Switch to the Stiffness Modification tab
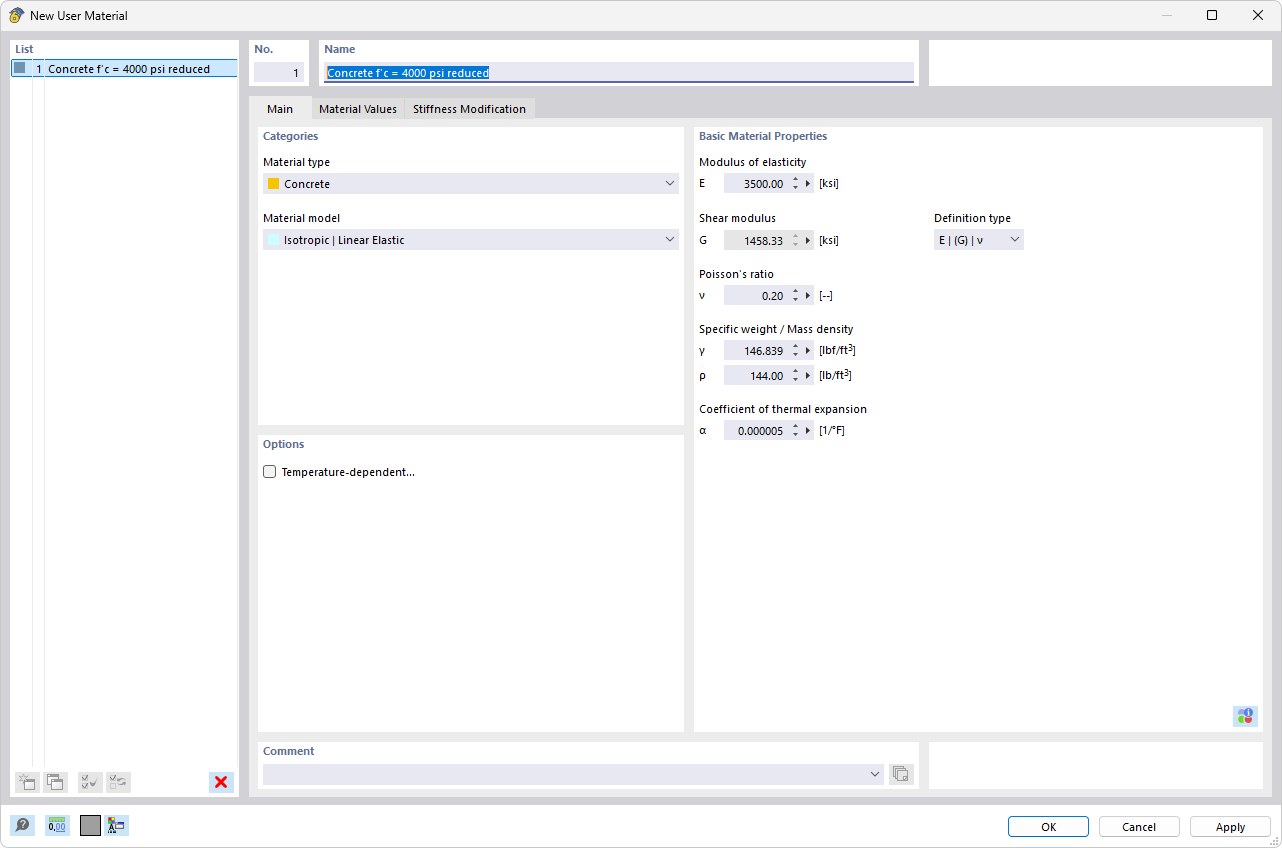 (469, 108)
